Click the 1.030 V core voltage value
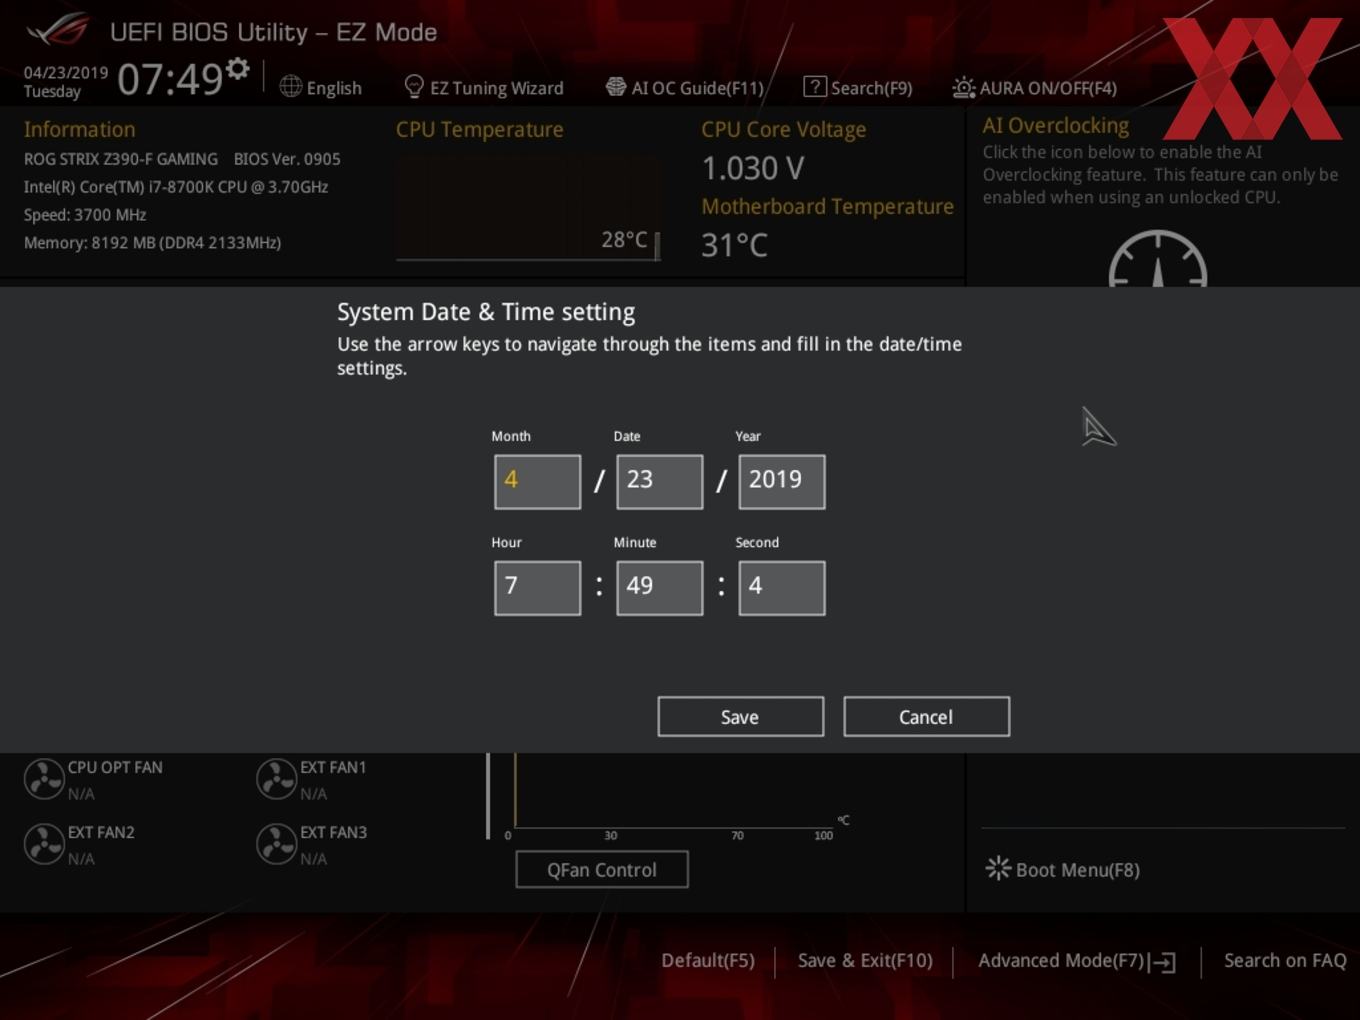 point(753,168)
